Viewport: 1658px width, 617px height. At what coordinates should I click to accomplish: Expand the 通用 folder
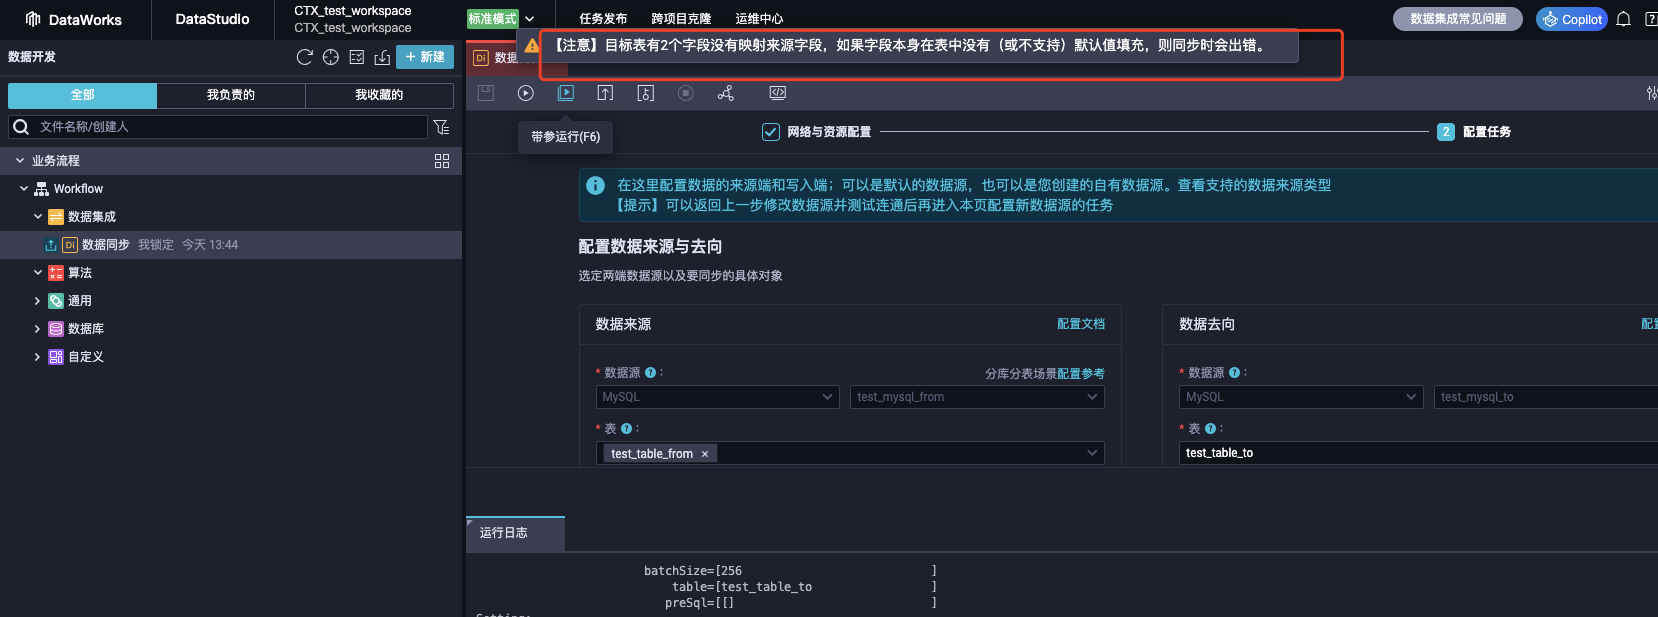(x=38, y=301)
